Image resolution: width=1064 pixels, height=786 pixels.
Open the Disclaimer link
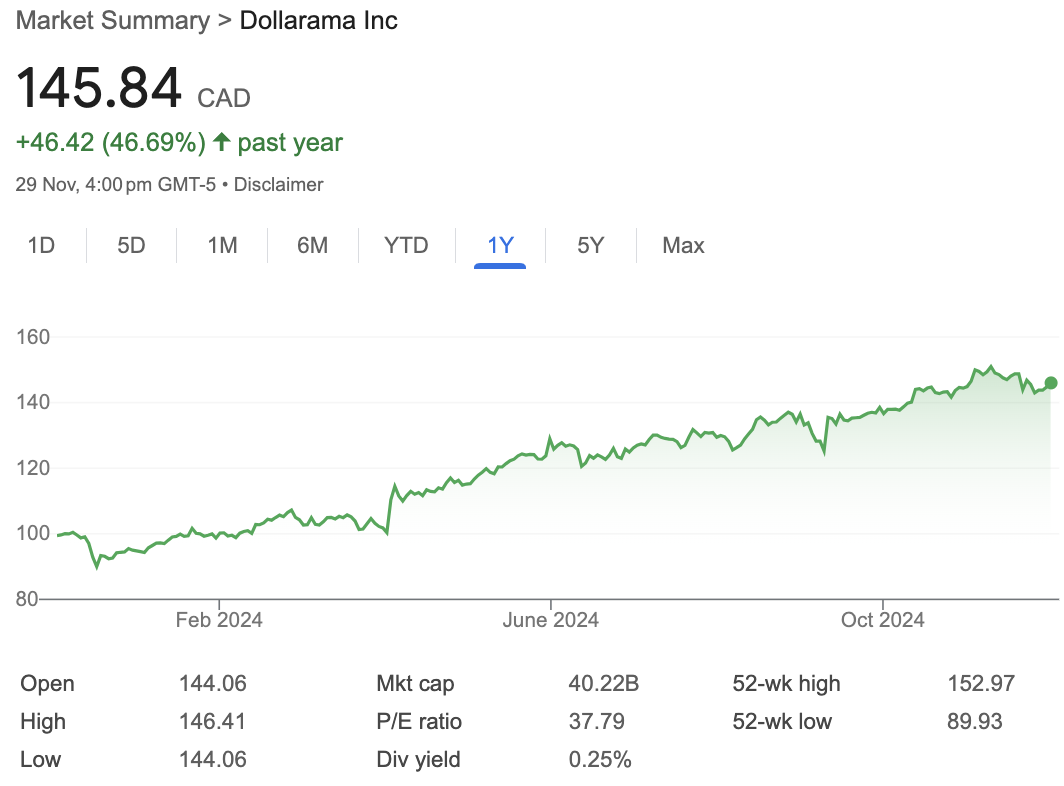tap(279, 184)
